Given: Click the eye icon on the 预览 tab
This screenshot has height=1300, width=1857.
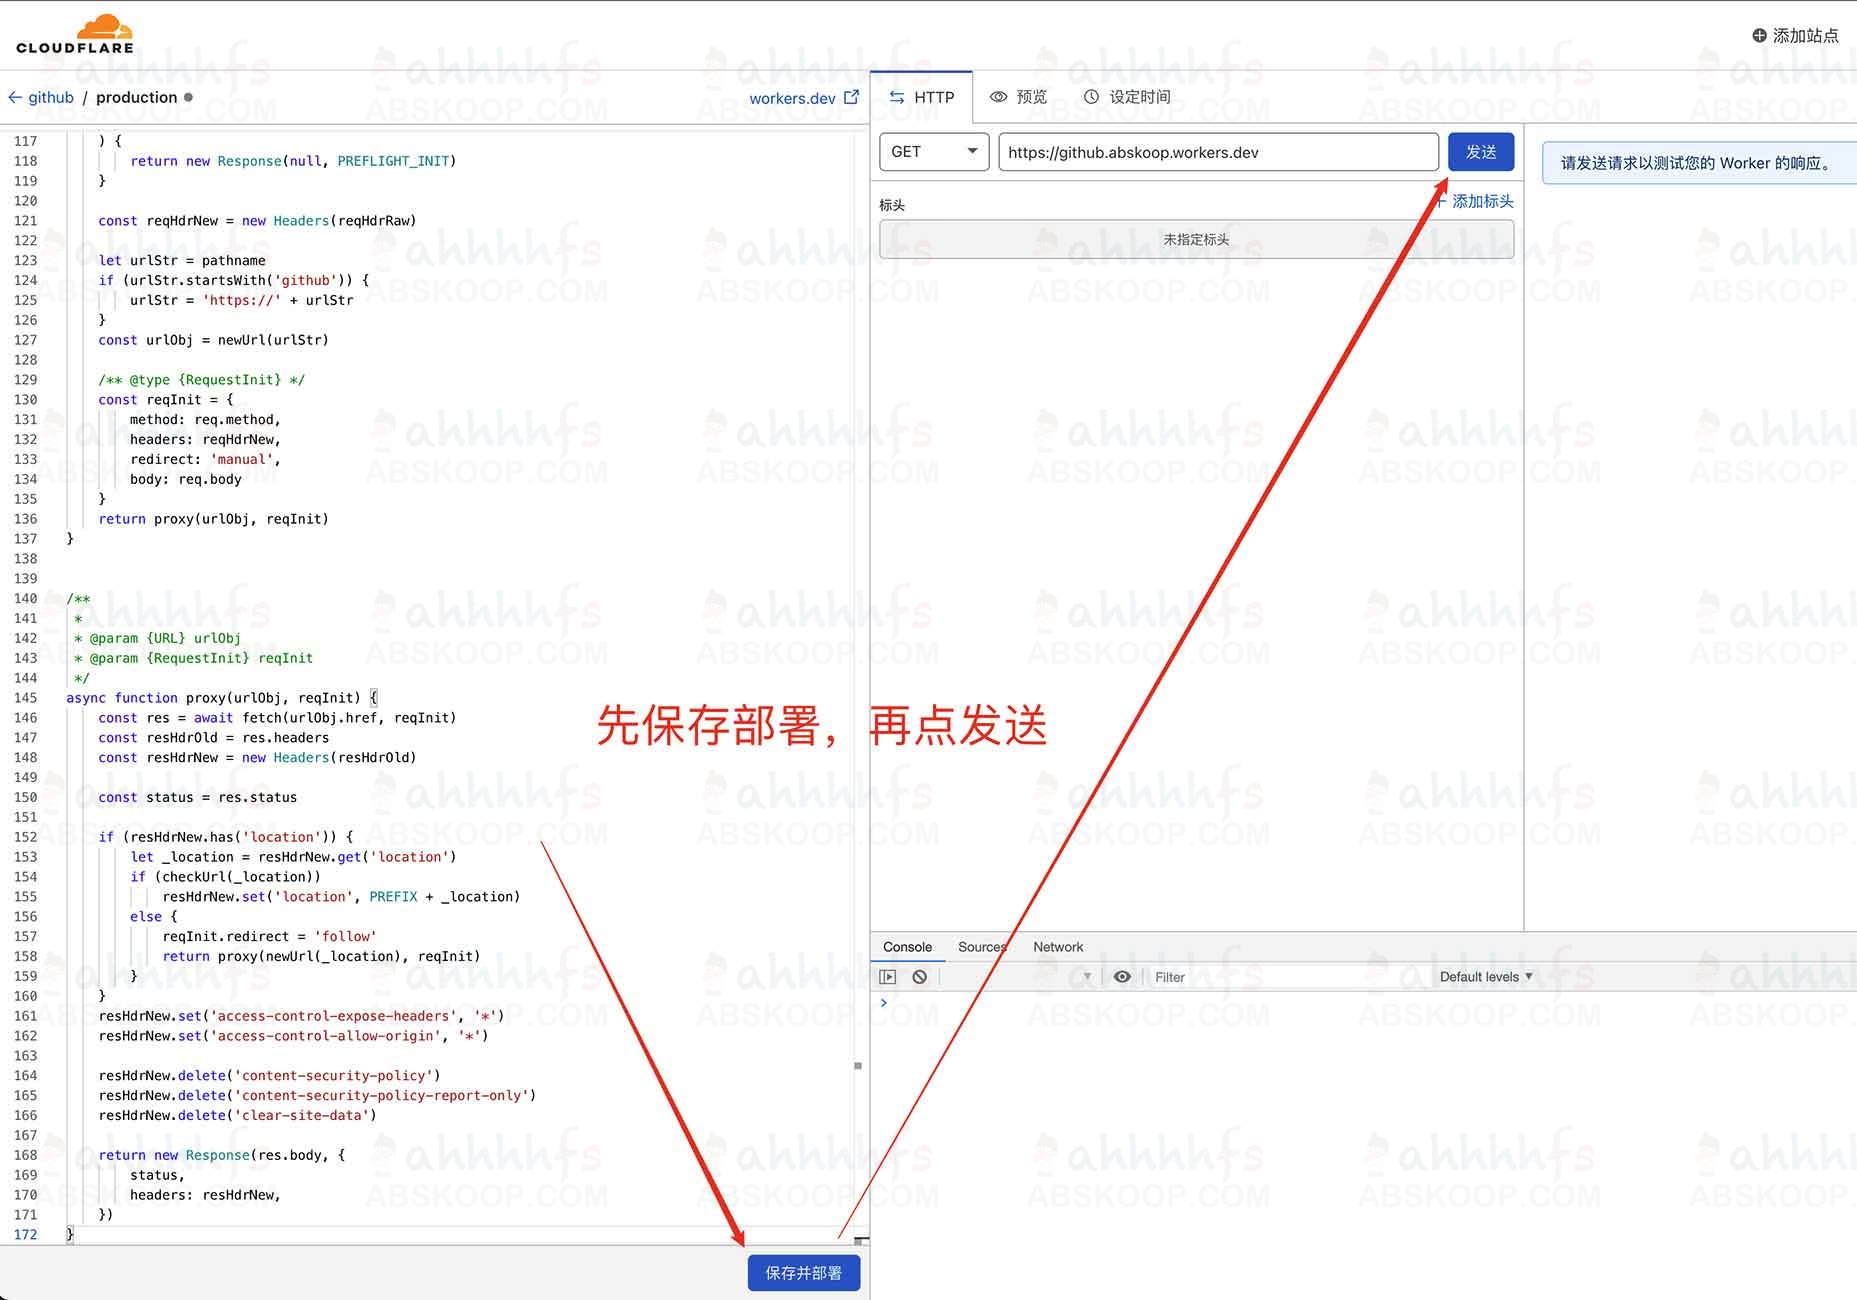Looking at the screenshot, I should click(999, 97).
